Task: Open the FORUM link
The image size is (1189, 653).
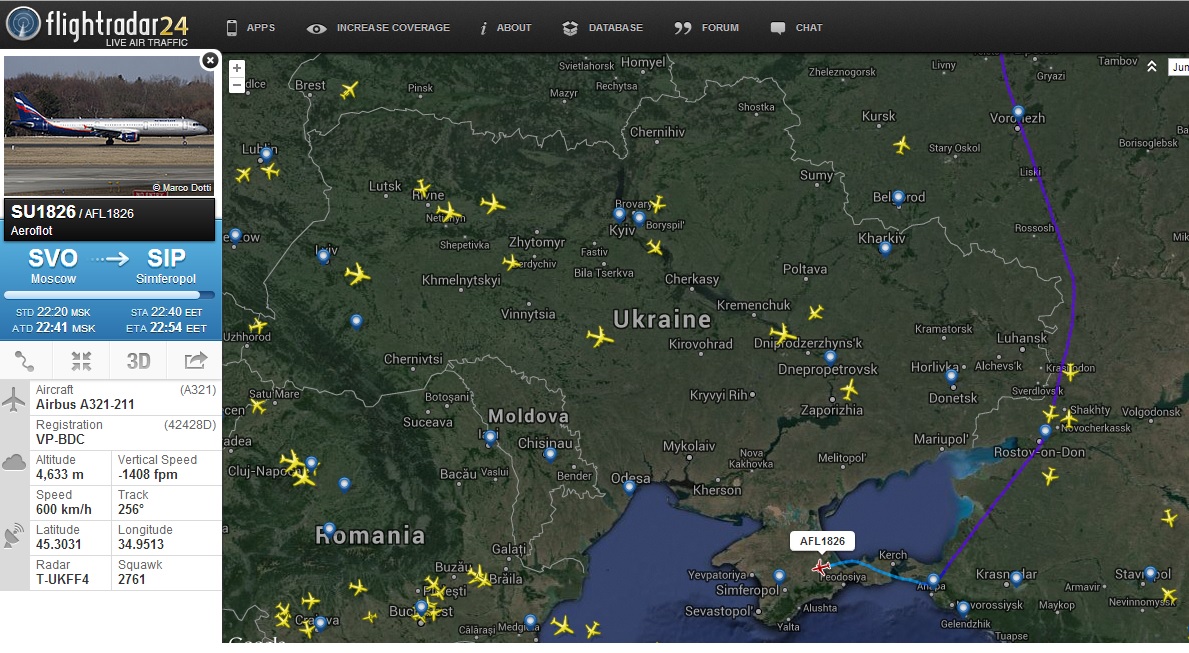Action: coord(707,28)
